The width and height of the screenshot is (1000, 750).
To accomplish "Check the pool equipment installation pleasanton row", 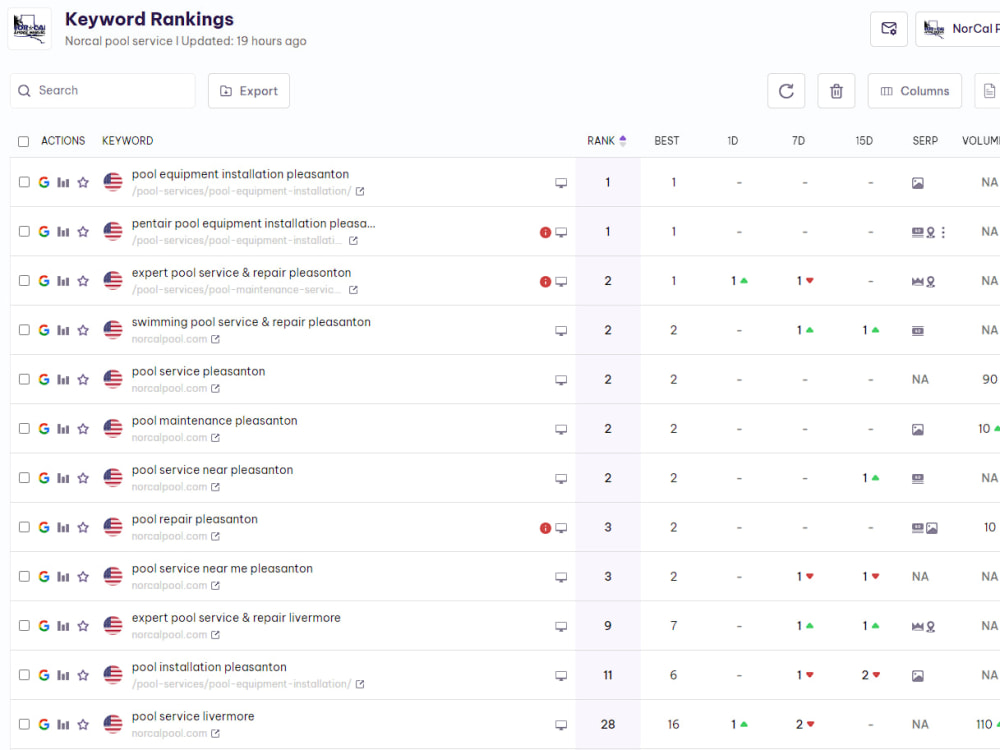I will pos(24,182).
